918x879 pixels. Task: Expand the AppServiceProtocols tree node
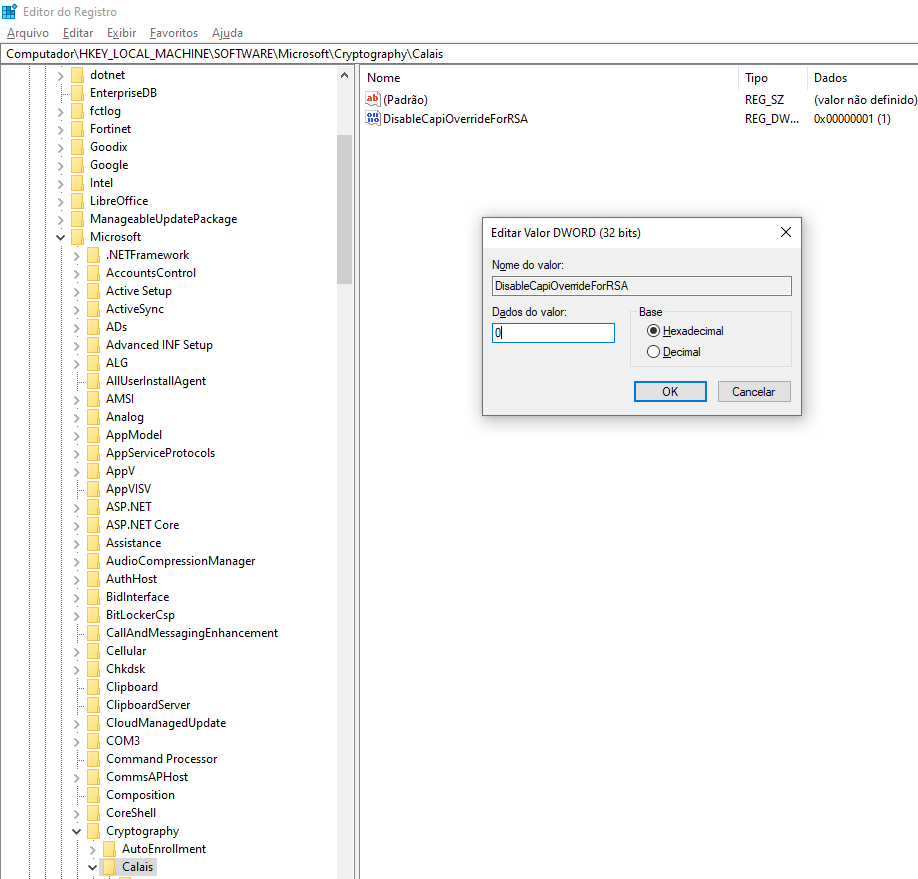(x=76, y=454)
